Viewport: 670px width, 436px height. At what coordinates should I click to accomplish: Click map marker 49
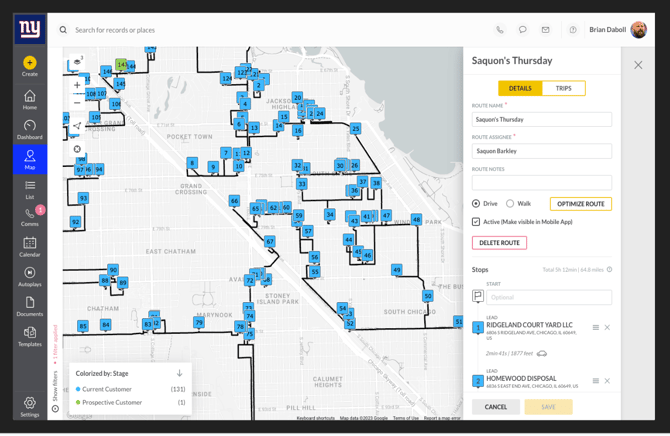[x=397, y=270]
